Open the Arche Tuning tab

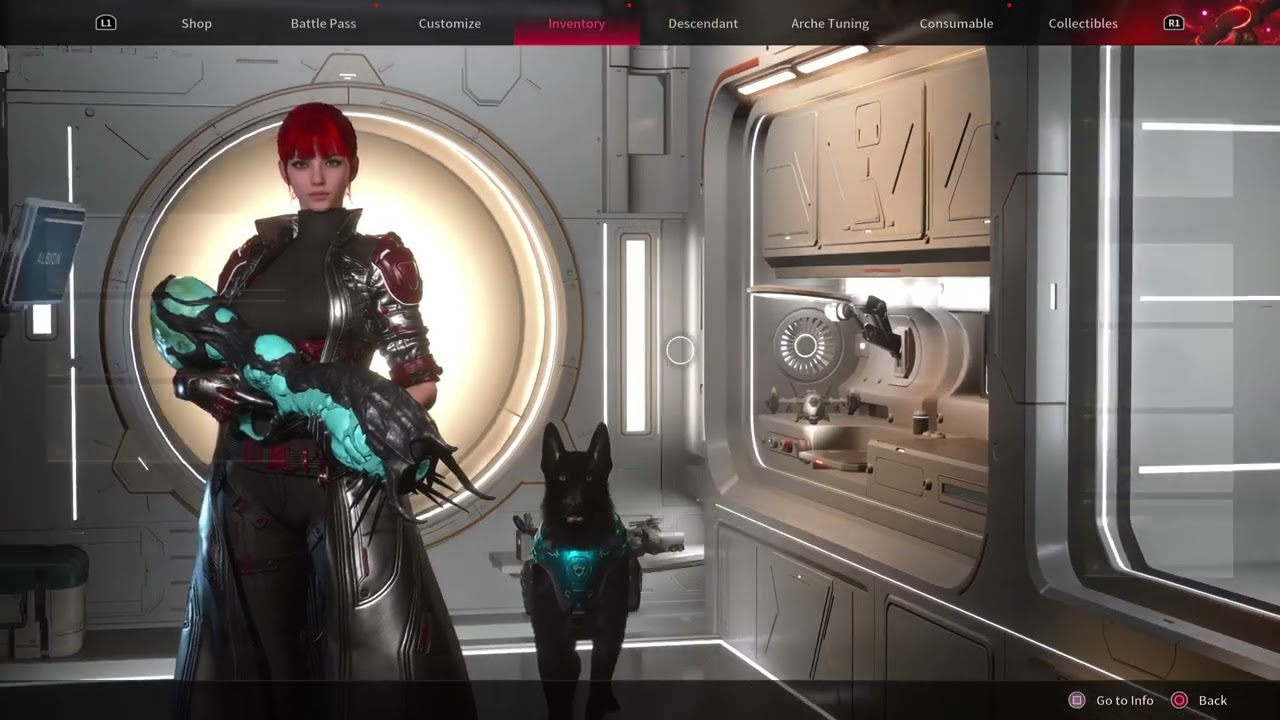point(830,23)
